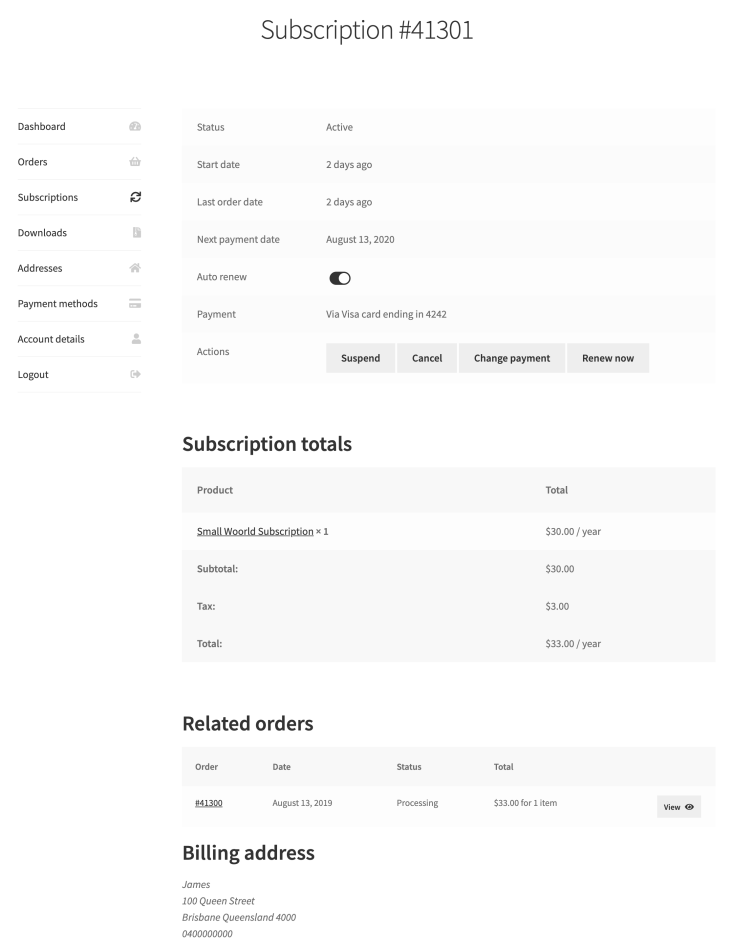The height and width of the screenshot is (950, 733).
Task: Click the Payment methods card icon
Action: (135, 303)
